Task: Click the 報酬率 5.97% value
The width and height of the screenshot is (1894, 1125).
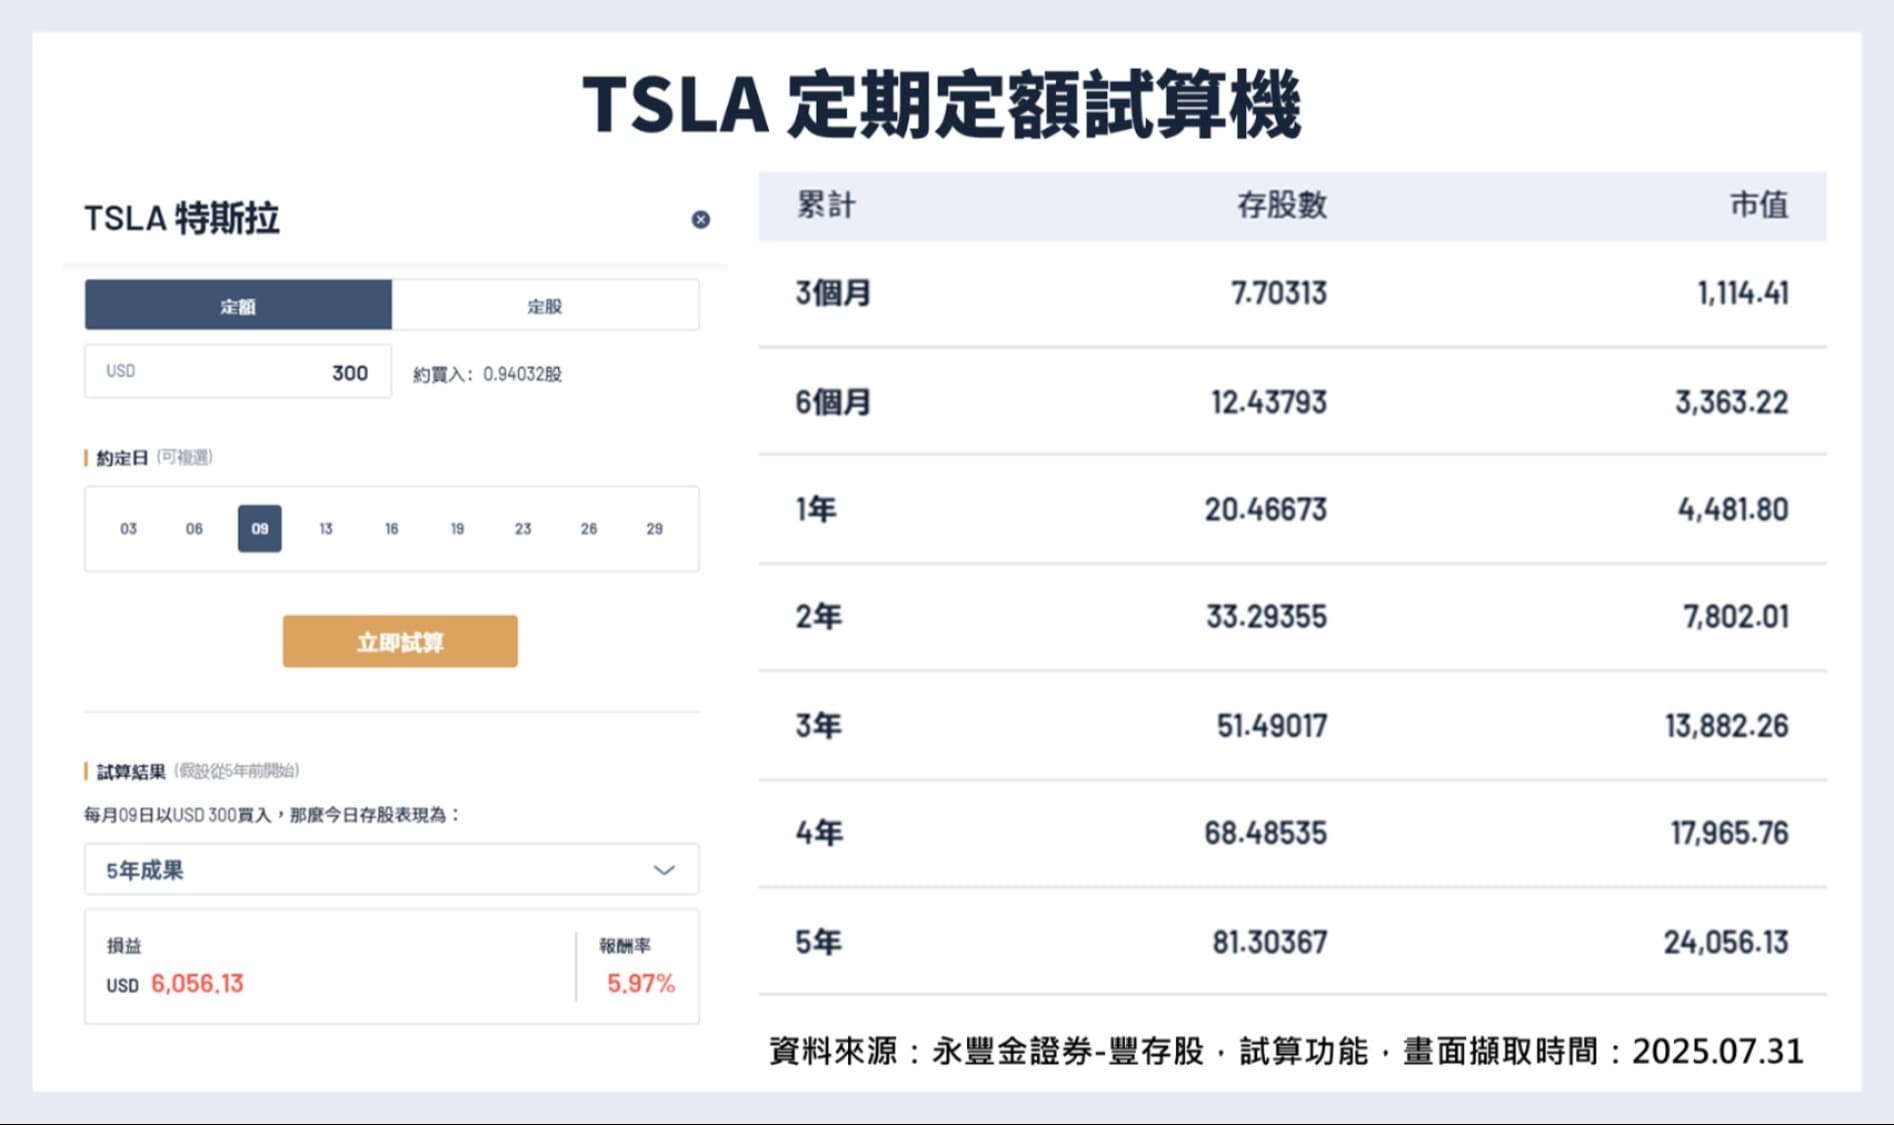Action: (x=640, y=984)
